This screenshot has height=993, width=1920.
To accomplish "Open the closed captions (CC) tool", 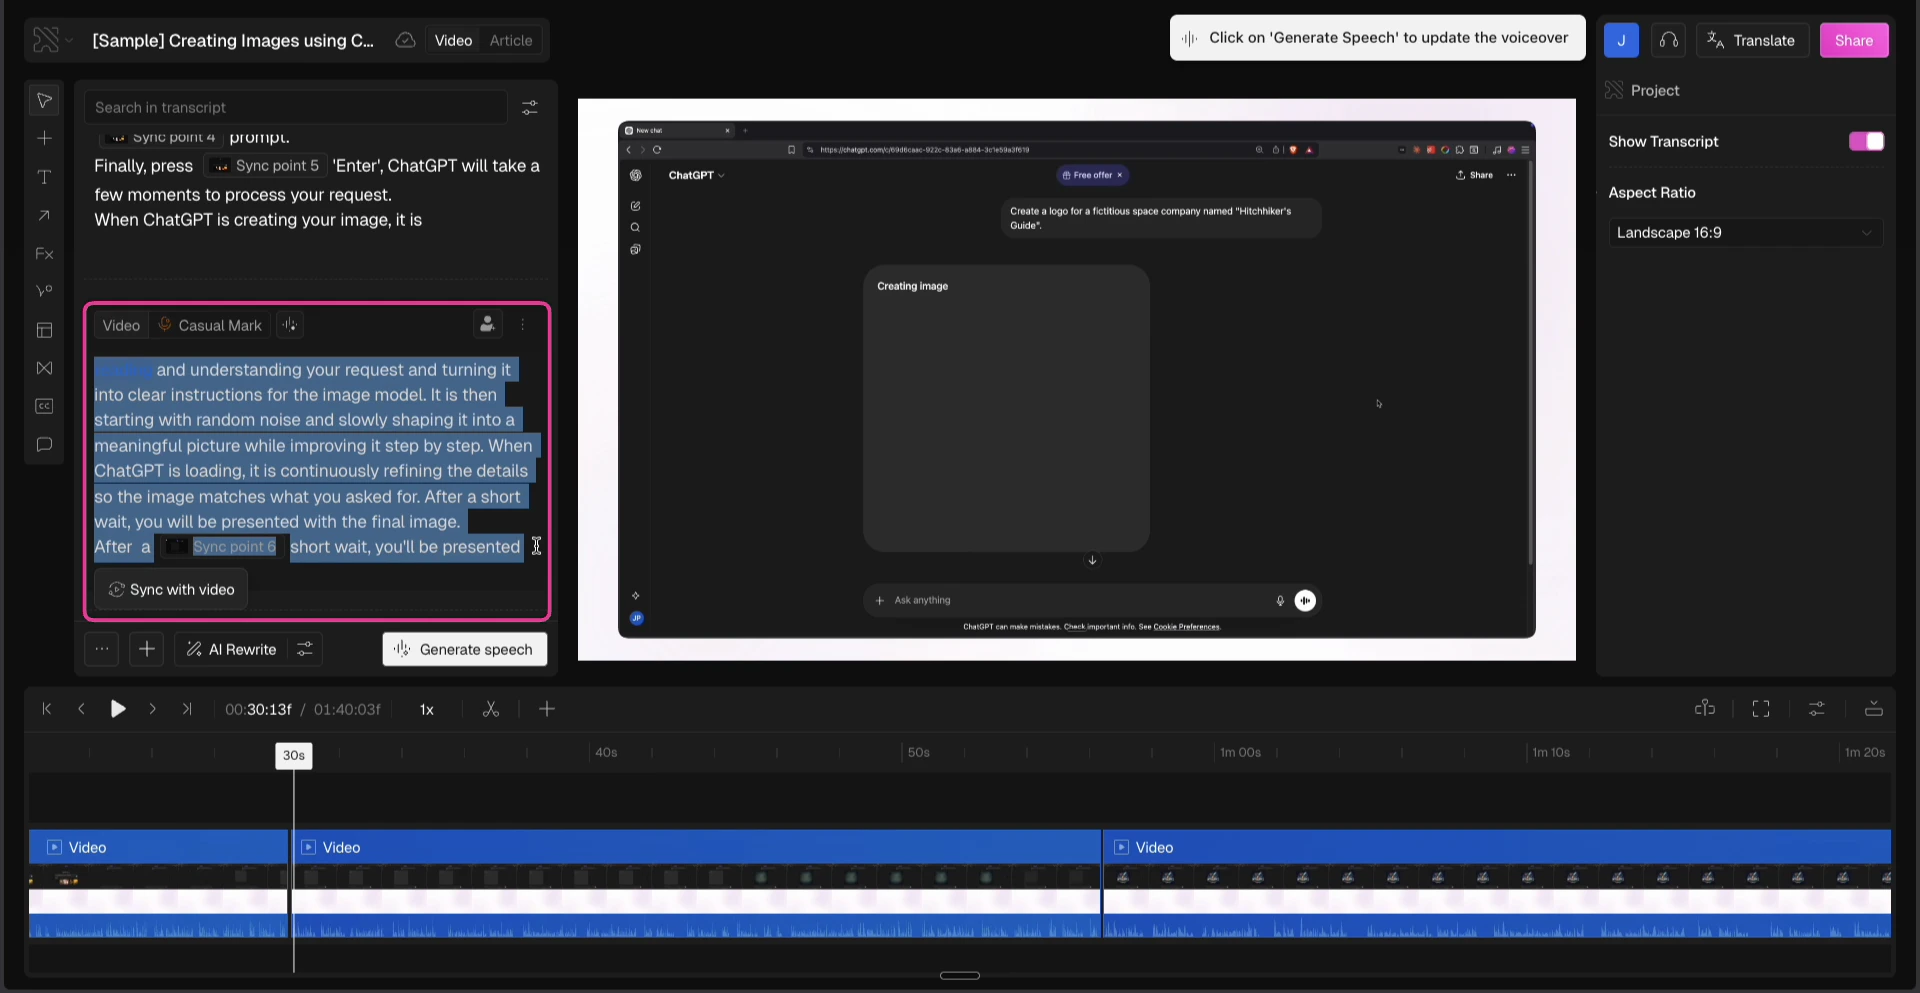I will [x=44, y=406].
